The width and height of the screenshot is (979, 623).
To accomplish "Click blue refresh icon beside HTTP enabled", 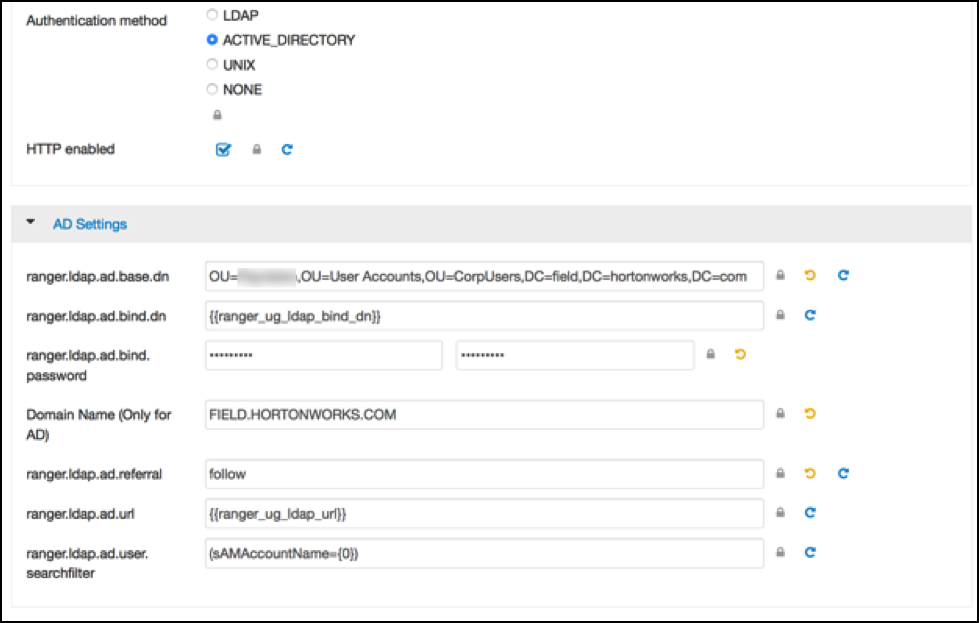I will [x=287, y=150].
